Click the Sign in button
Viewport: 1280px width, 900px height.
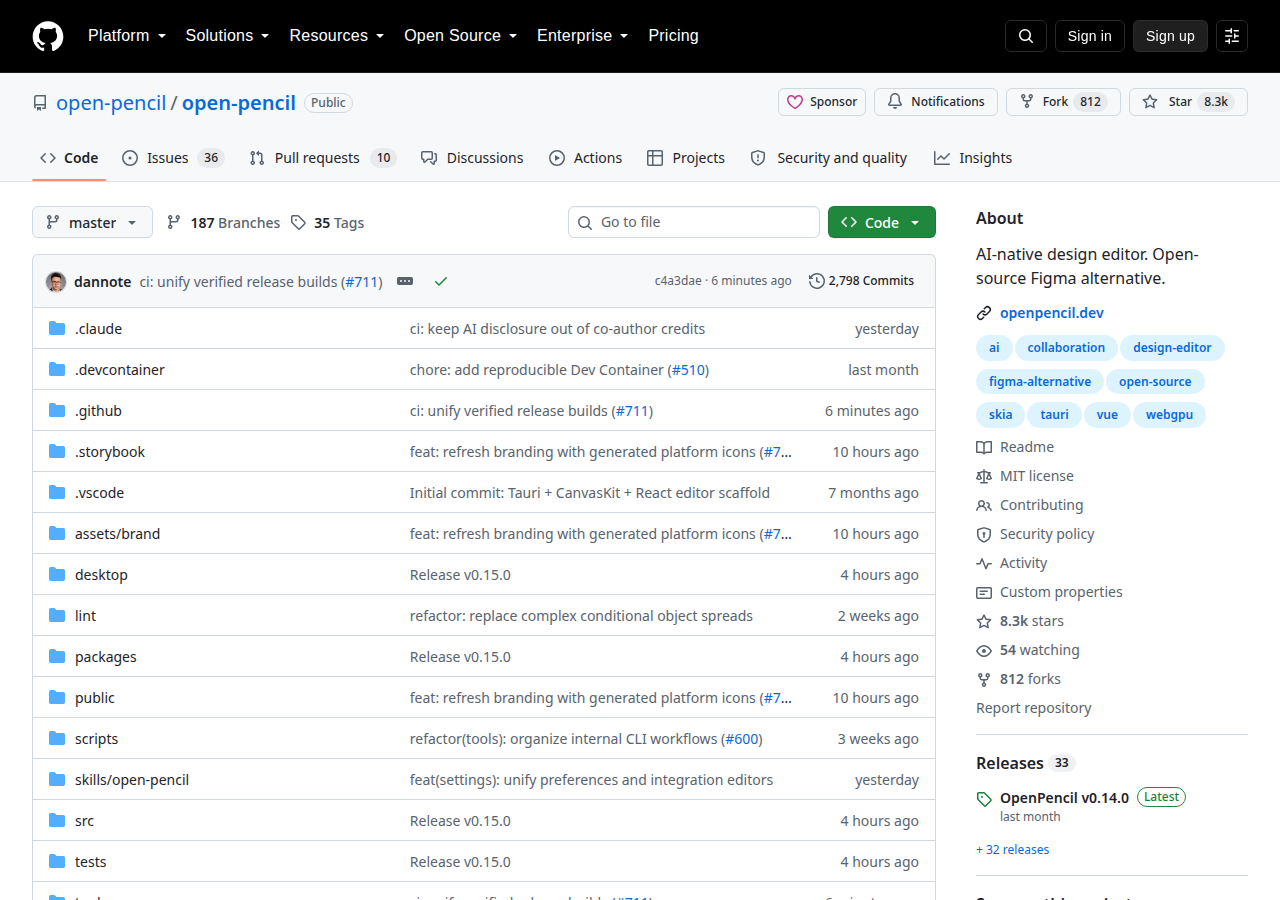(1090, 36)
